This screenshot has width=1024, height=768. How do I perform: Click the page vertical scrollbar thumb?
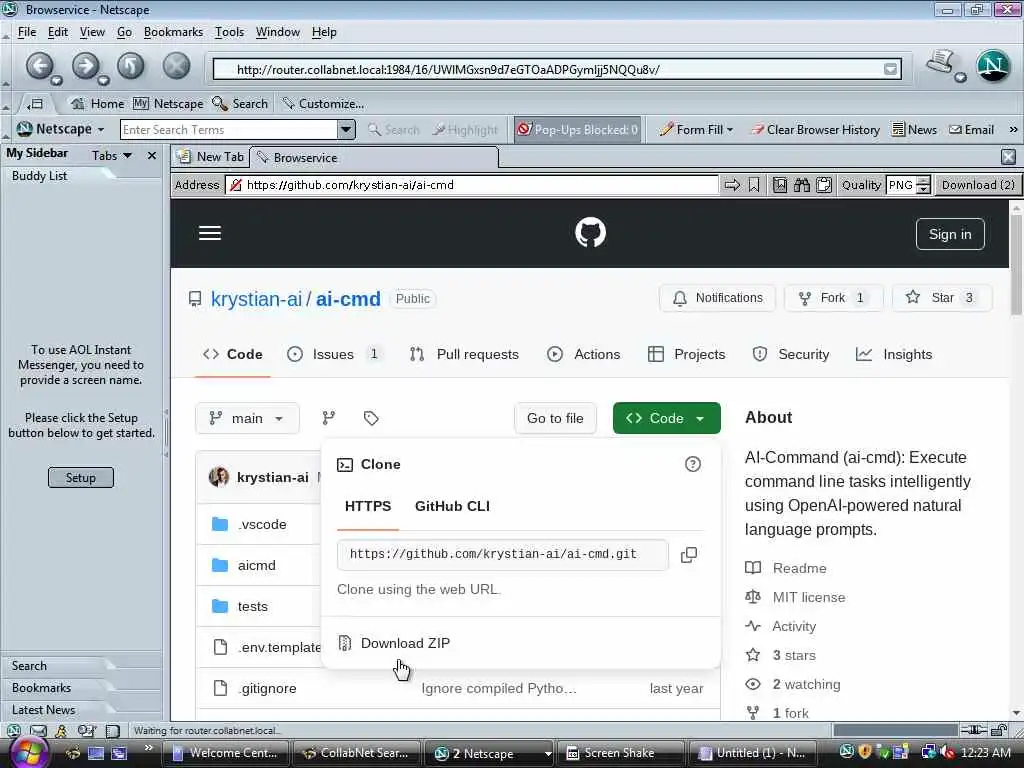1016,264
